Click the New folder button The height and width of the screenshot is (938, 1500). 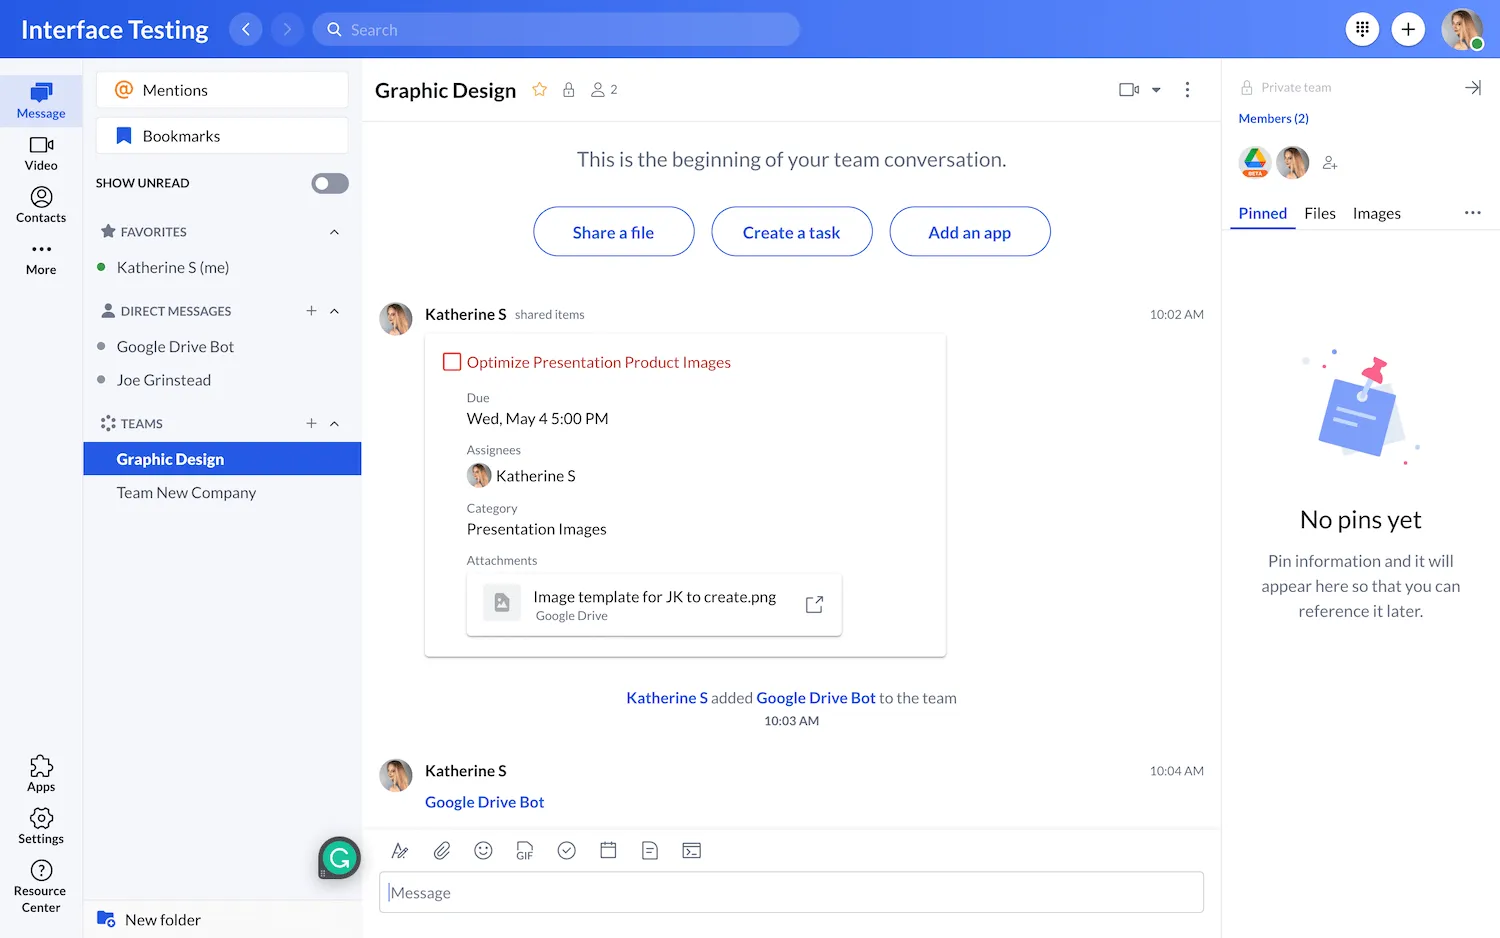click(x=149, y=920)
